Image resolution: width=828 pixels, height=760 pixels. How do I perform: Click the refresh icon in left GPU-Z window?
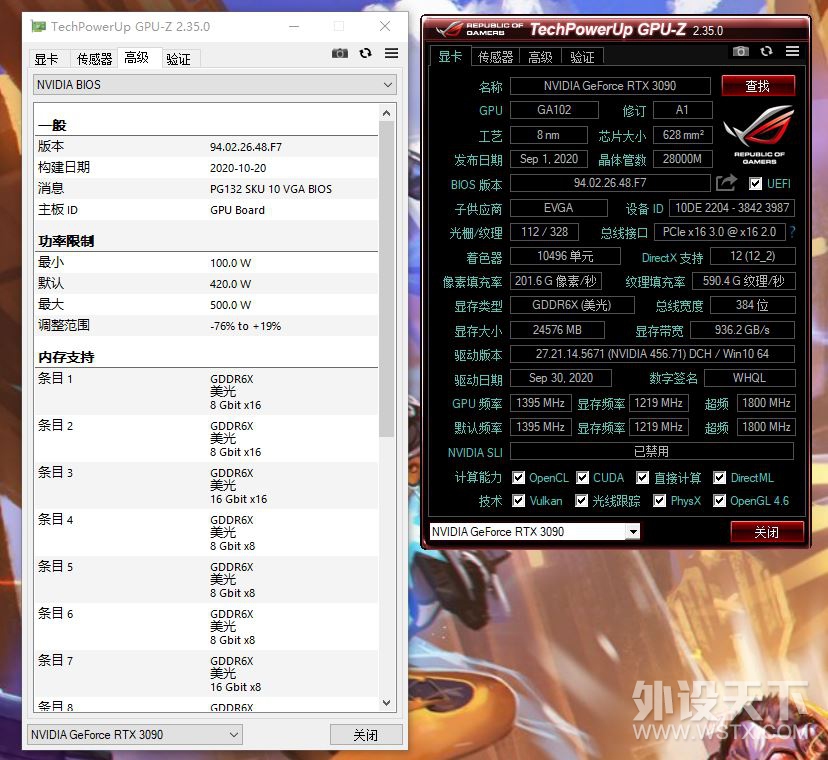coord(365,53)
